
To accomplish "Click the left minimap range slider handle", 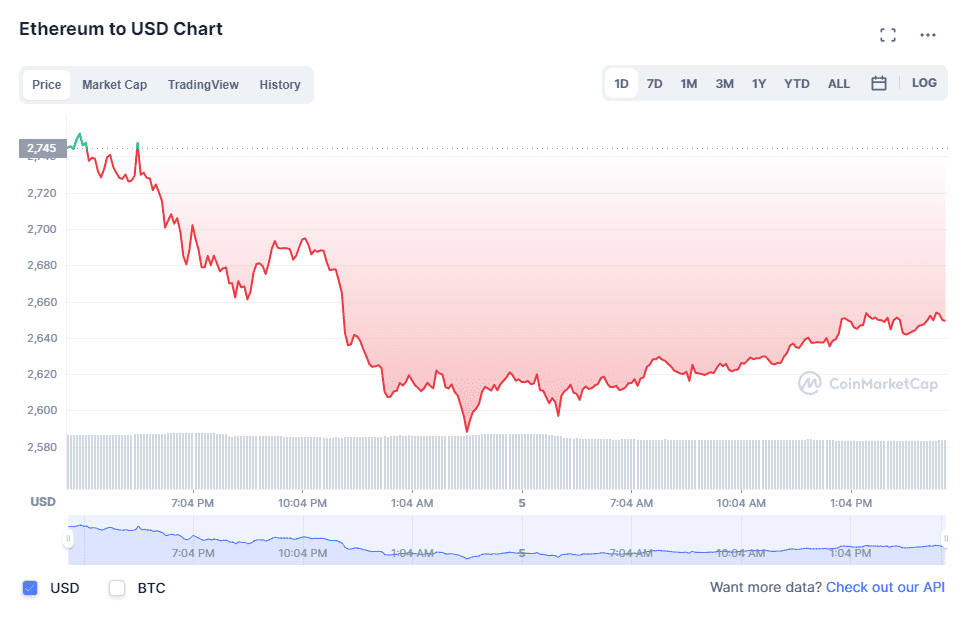I will point(68,539).
